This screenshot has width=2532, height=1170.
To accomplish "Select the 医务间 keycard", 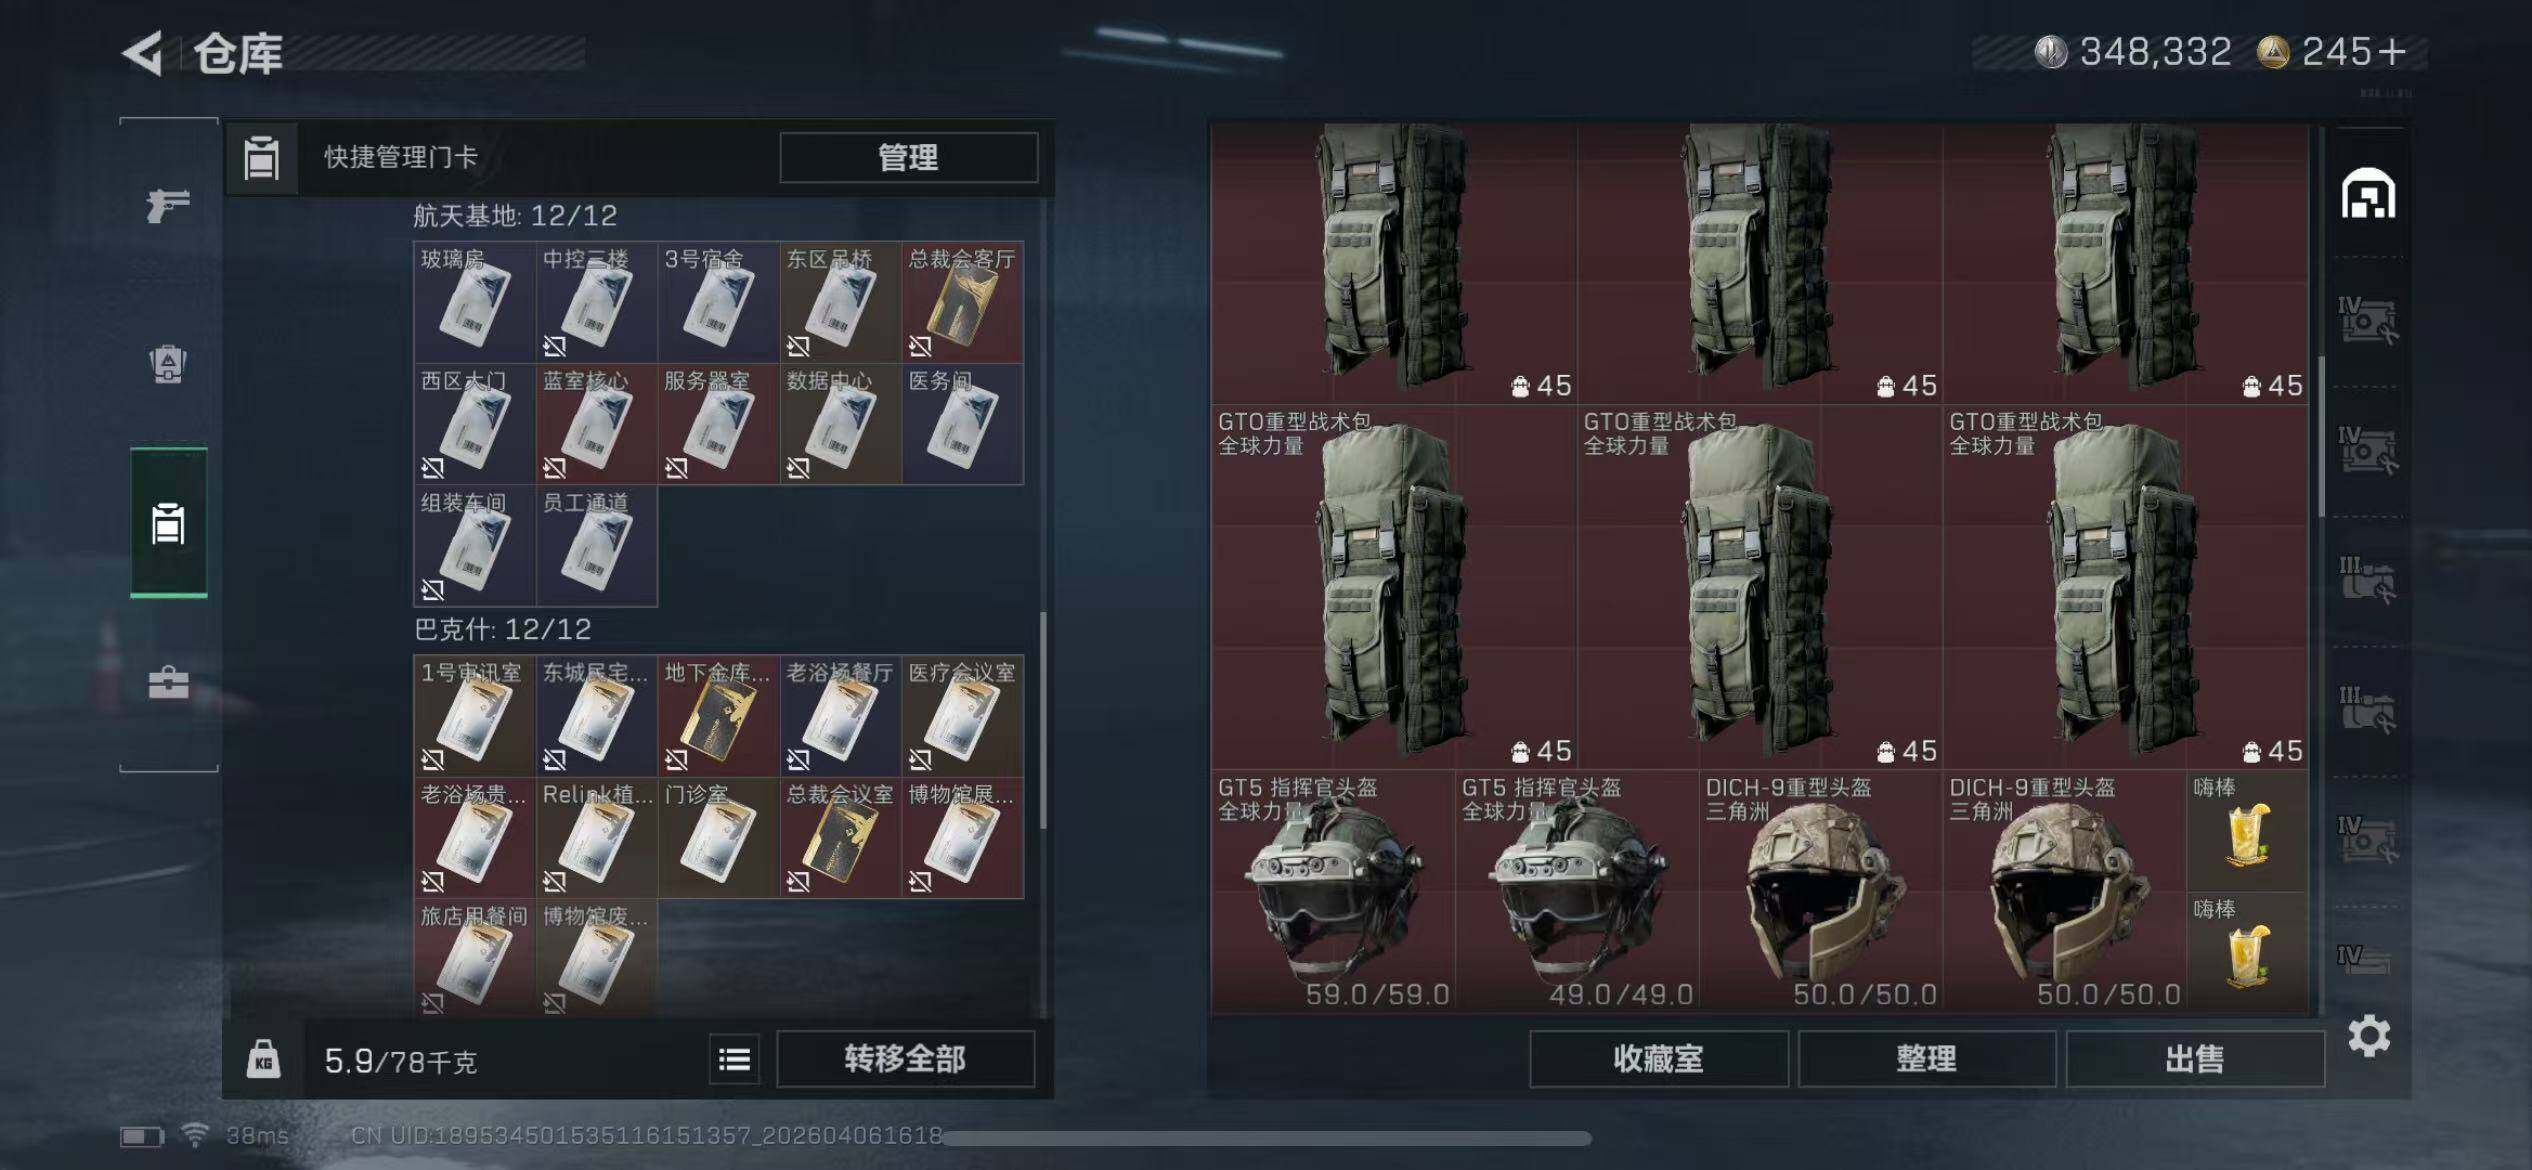I will [962, 424].
